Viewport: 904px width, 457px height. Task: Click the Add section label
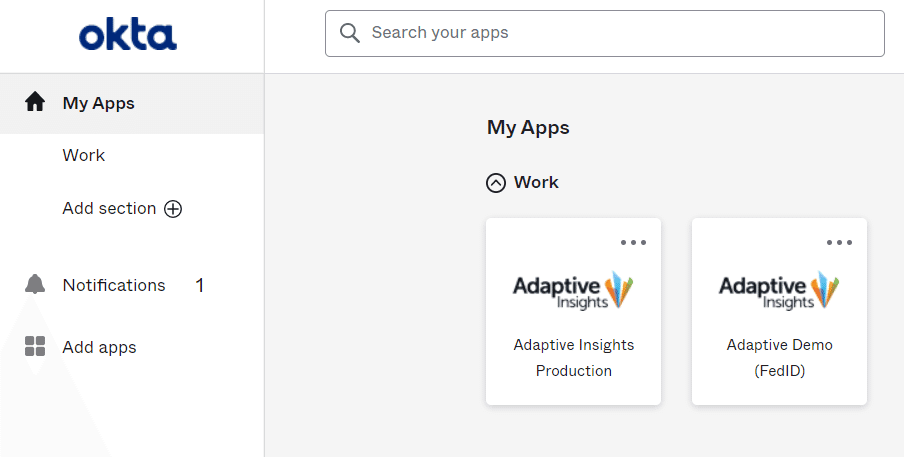point(109,208)
